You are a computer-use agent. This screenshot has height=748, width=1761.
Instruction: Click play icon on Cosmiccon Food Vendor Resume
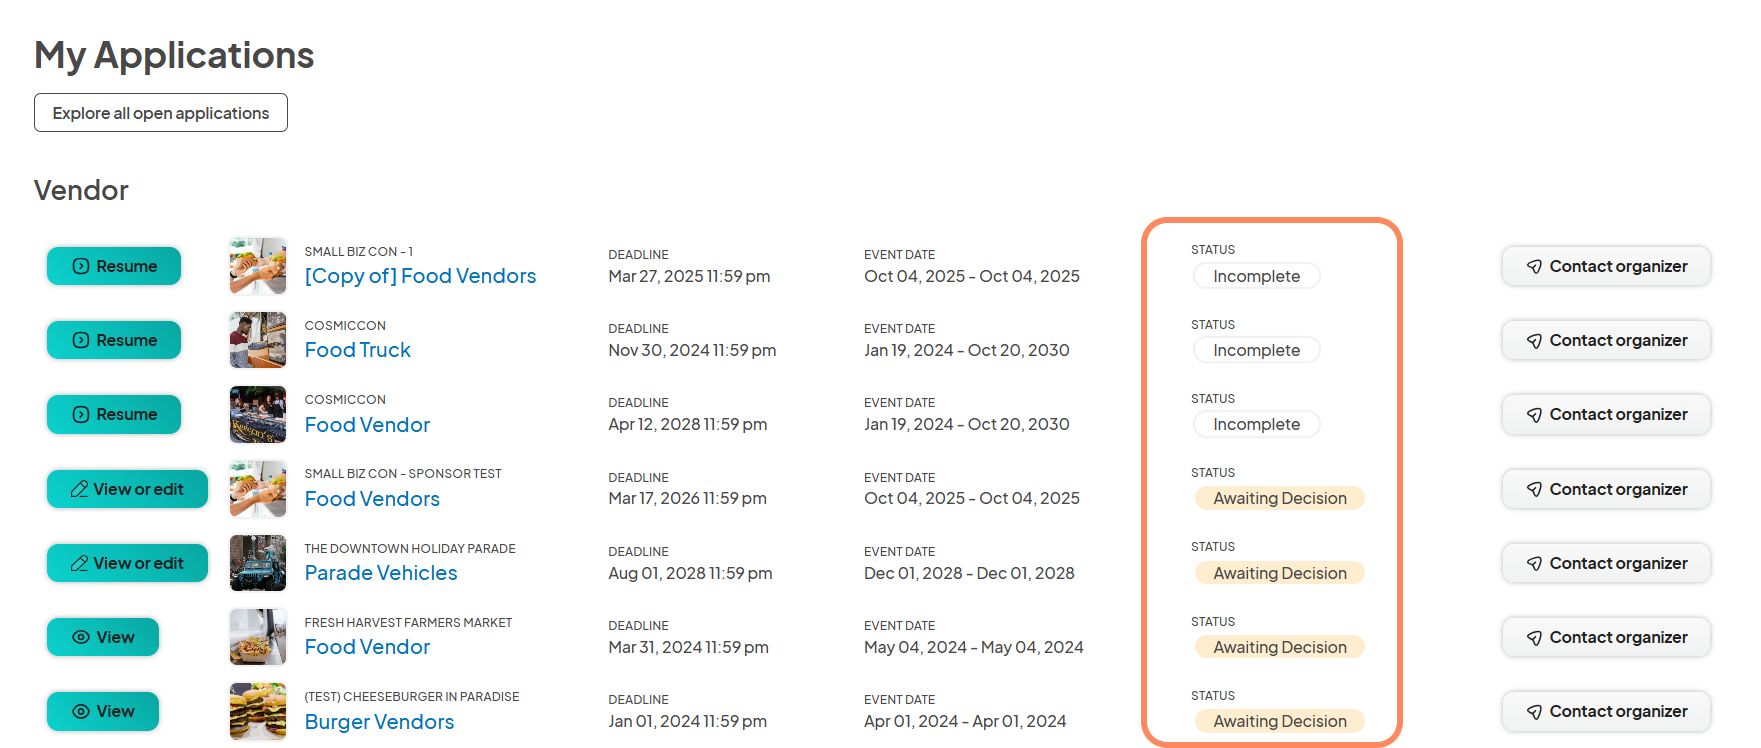pyautogui.click(x=81, y=414)
